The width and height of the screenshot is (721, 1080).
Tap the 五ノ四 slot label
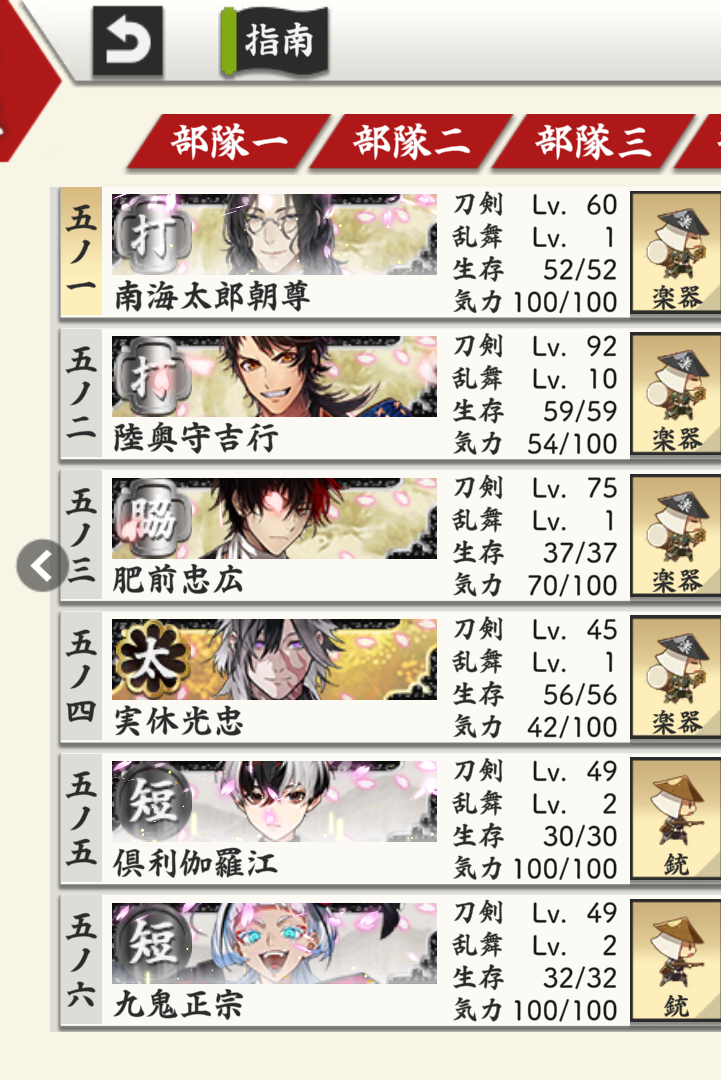[81, 676]
